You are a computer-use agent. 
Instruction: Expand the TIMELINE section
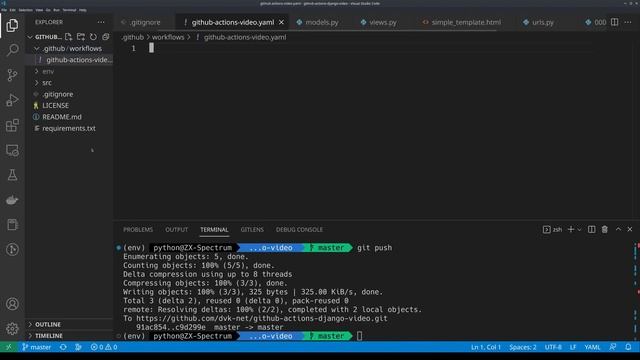69,336
